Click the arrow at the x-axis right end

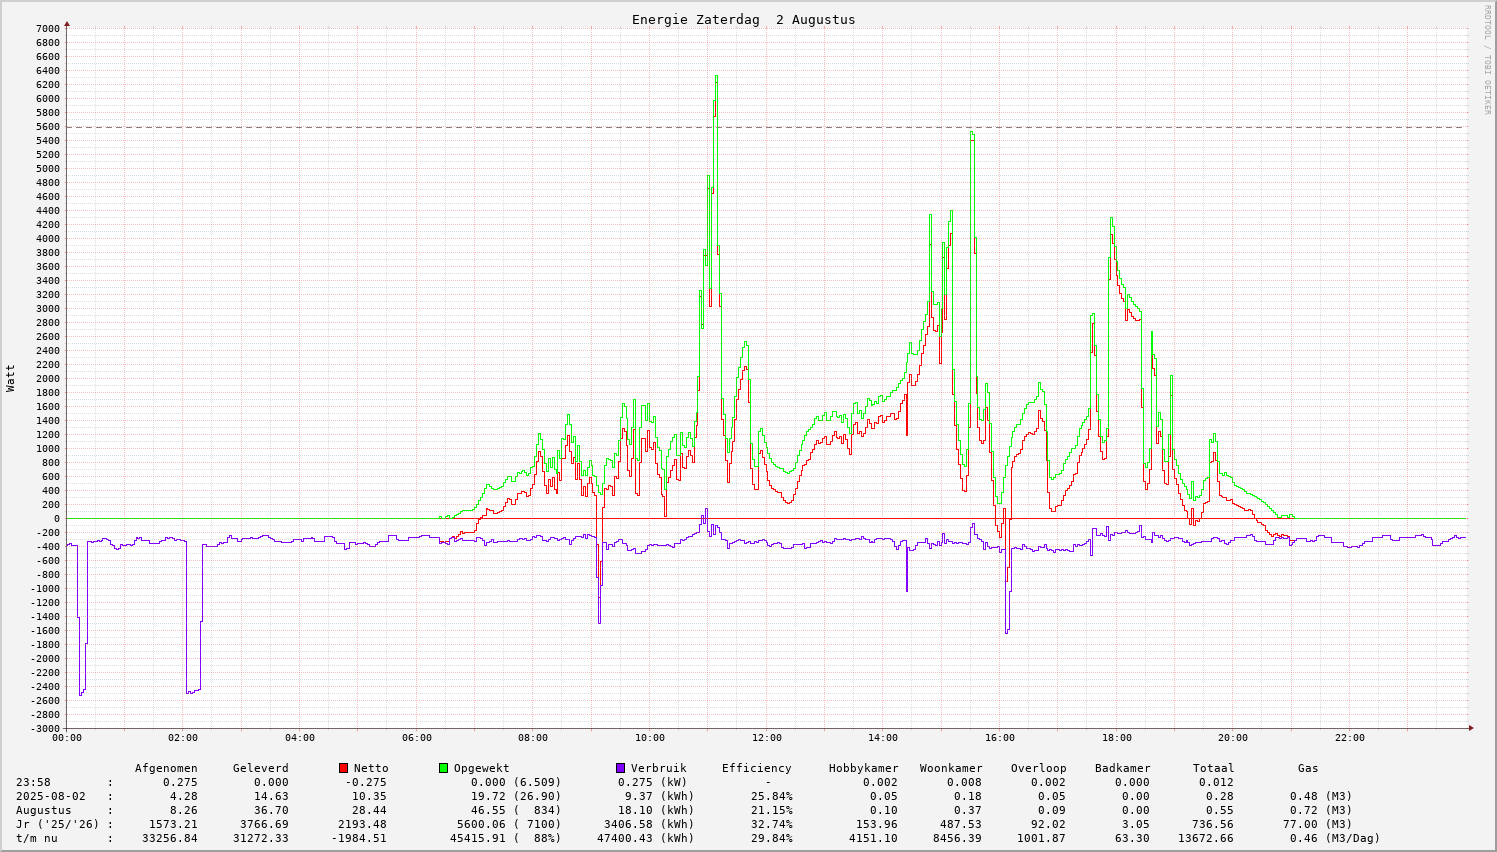[1469, 729]
